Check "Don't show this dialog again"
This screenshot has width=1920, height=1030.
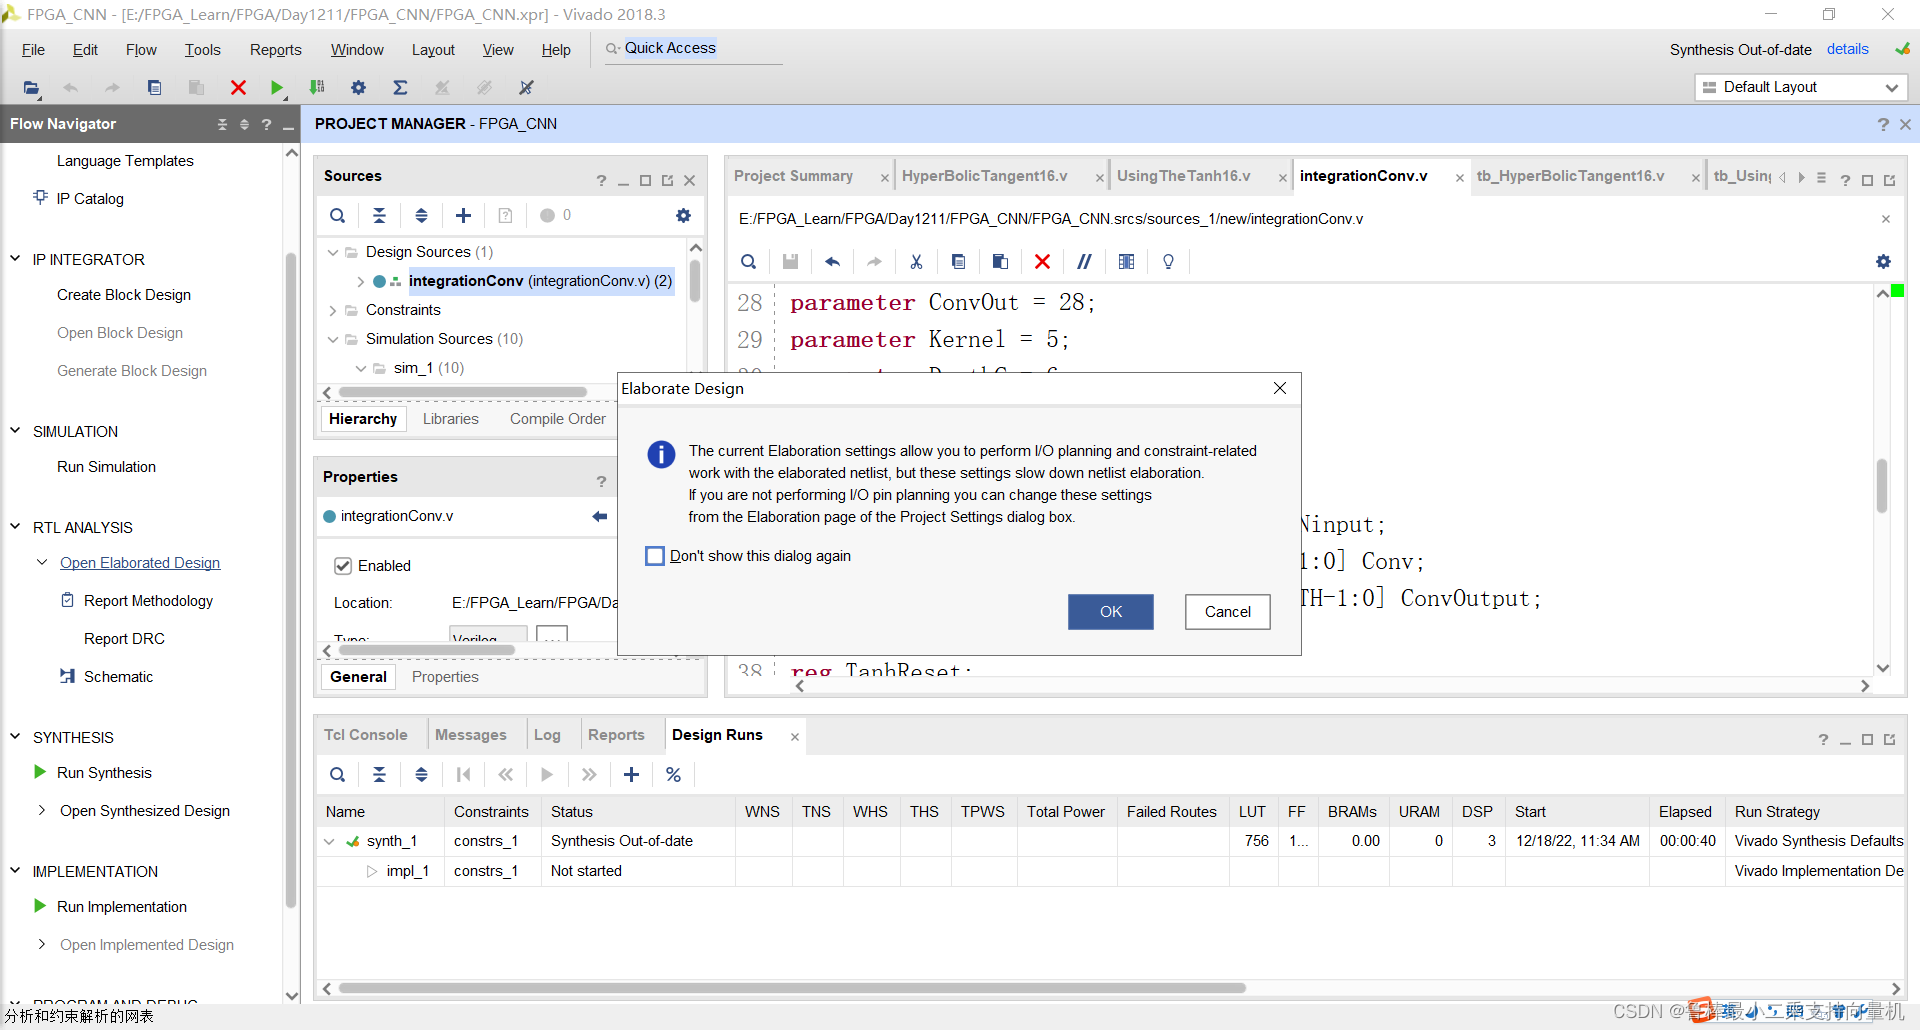(655, 556)
